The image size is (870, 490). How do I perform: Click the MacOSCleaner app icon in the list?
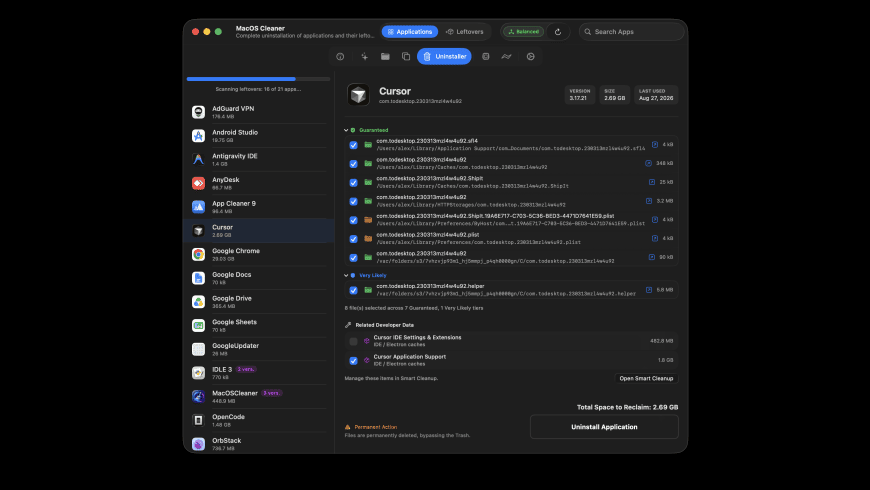click(x=198, y=396)
